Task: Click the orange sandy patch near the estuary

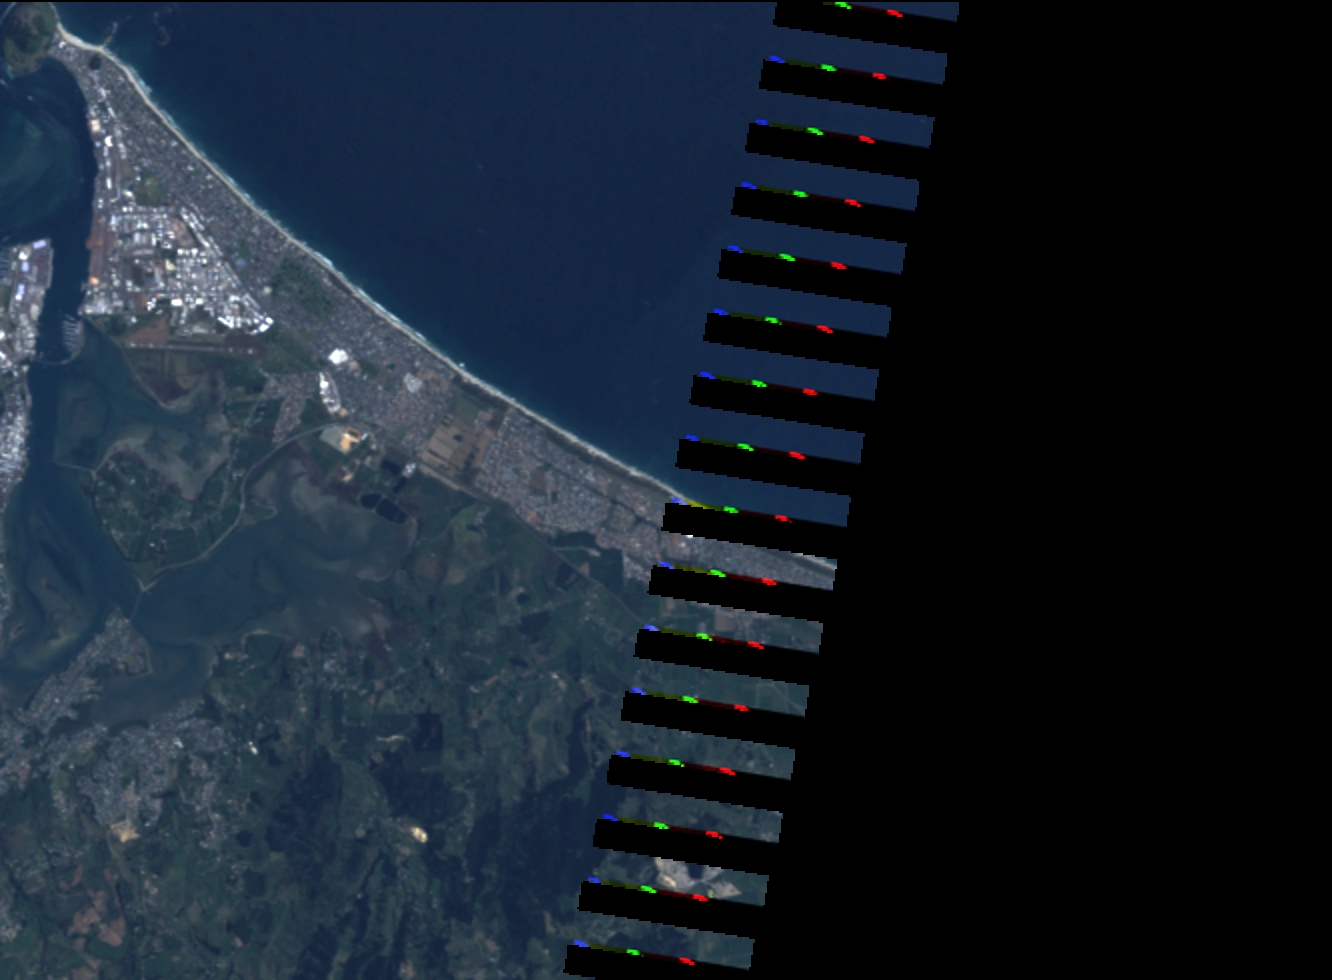Action: (351, 439)
